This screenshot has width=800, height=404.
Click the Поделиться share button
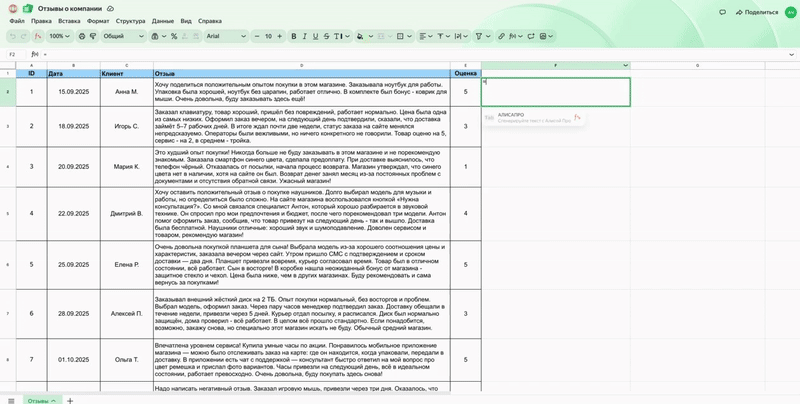[x=756, y=13]
